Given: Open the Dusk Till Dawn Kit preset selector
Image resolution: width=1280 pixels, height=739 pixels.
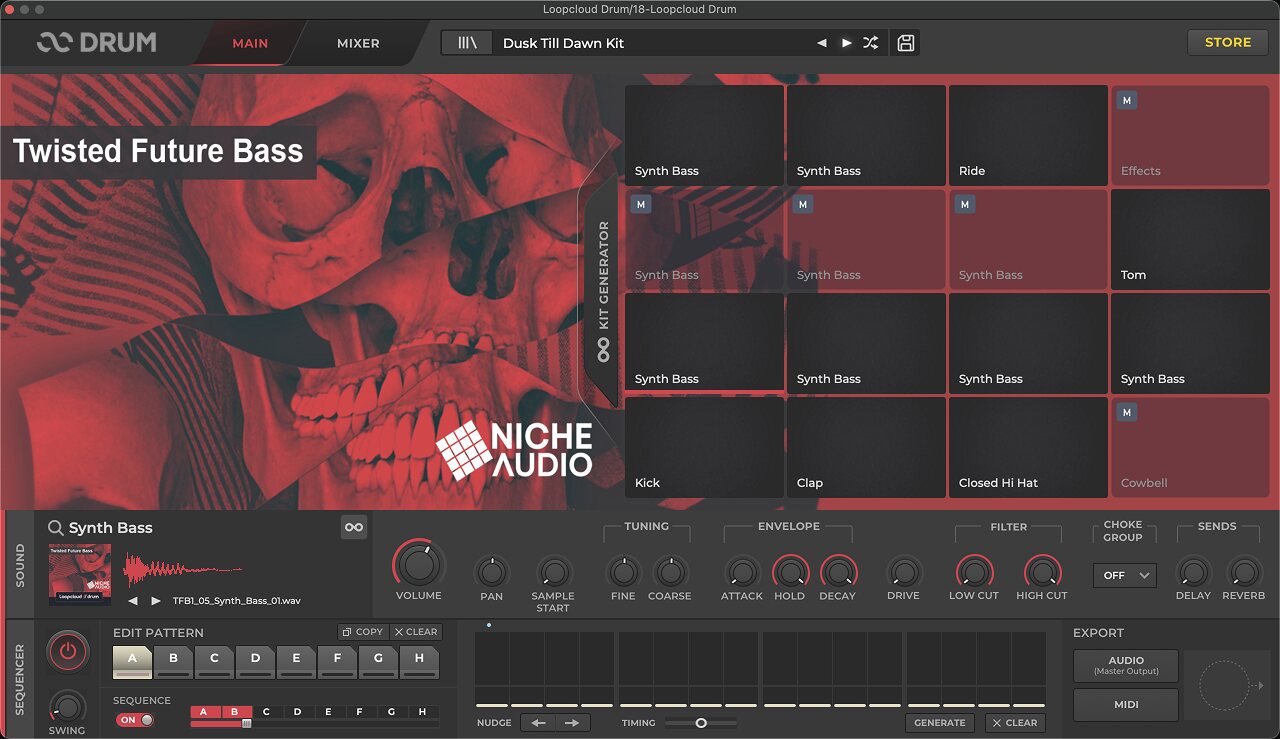Looking at the screenshot, I should (655, 43).
